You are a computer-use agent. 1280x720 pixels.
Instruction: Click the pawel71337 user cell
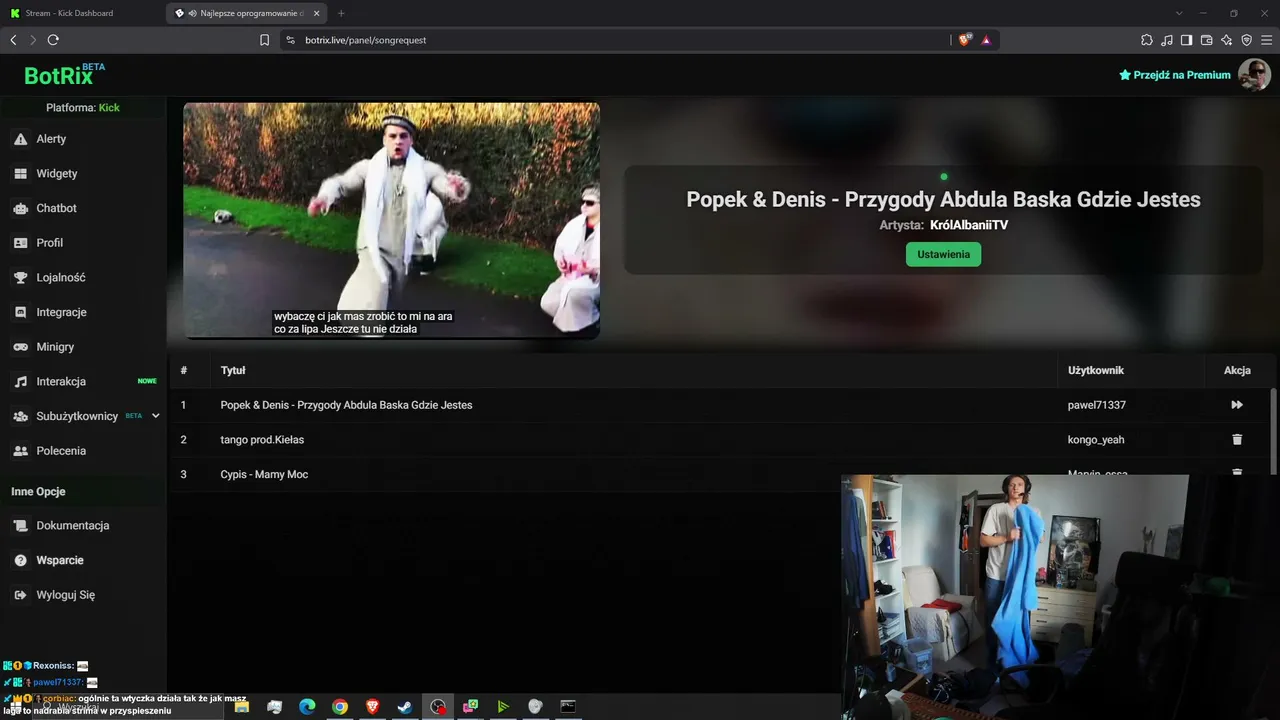click(x=1096, y=405)
